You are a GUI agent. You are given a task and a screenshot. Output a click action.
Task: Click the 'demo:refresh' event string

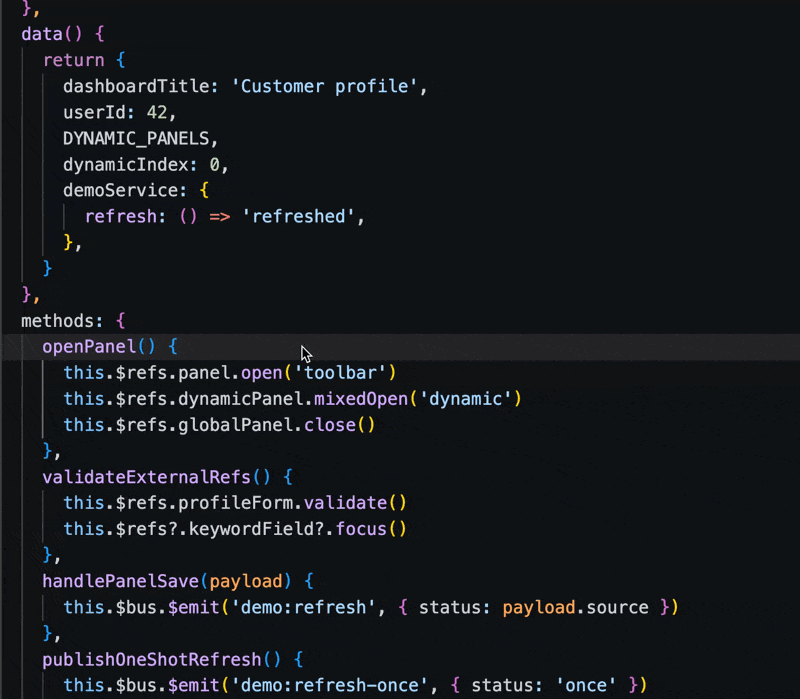pos(303,607)
